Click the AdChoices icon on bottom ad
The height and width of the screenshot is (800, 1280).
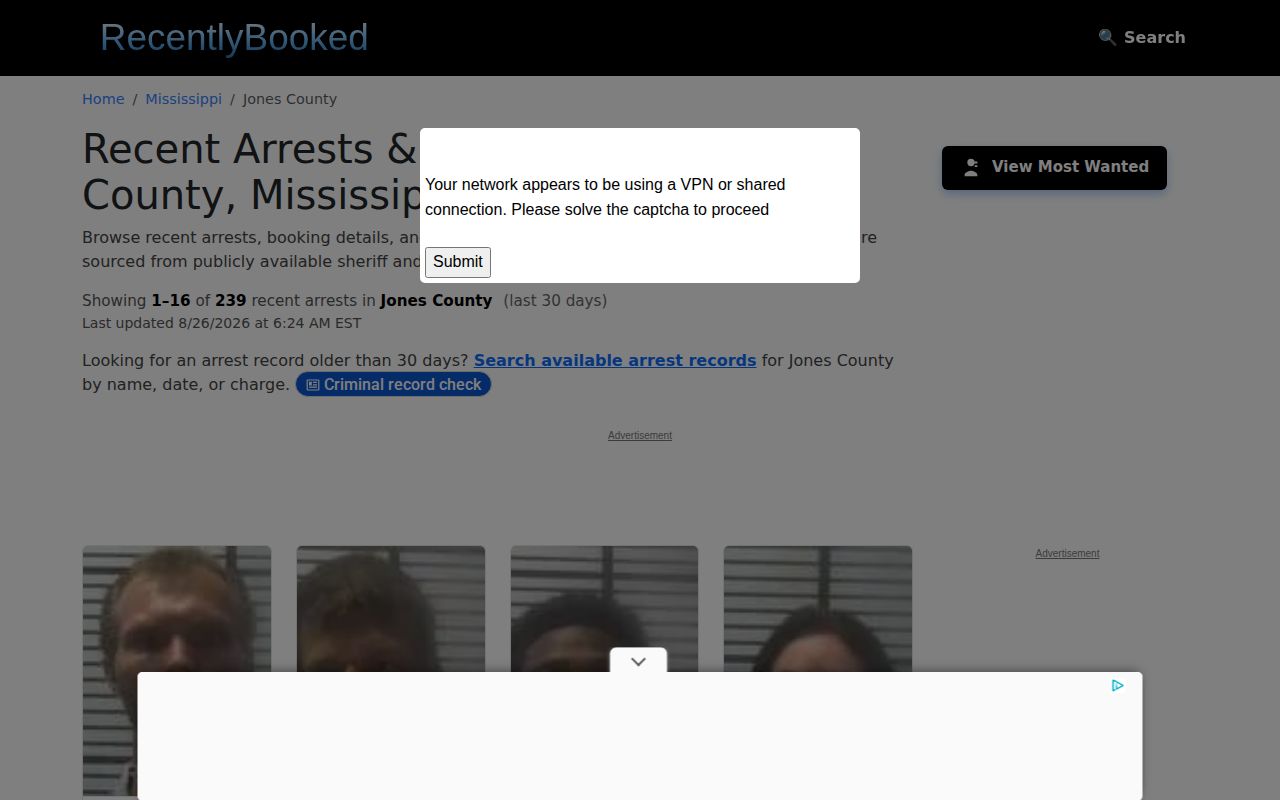1118,686
